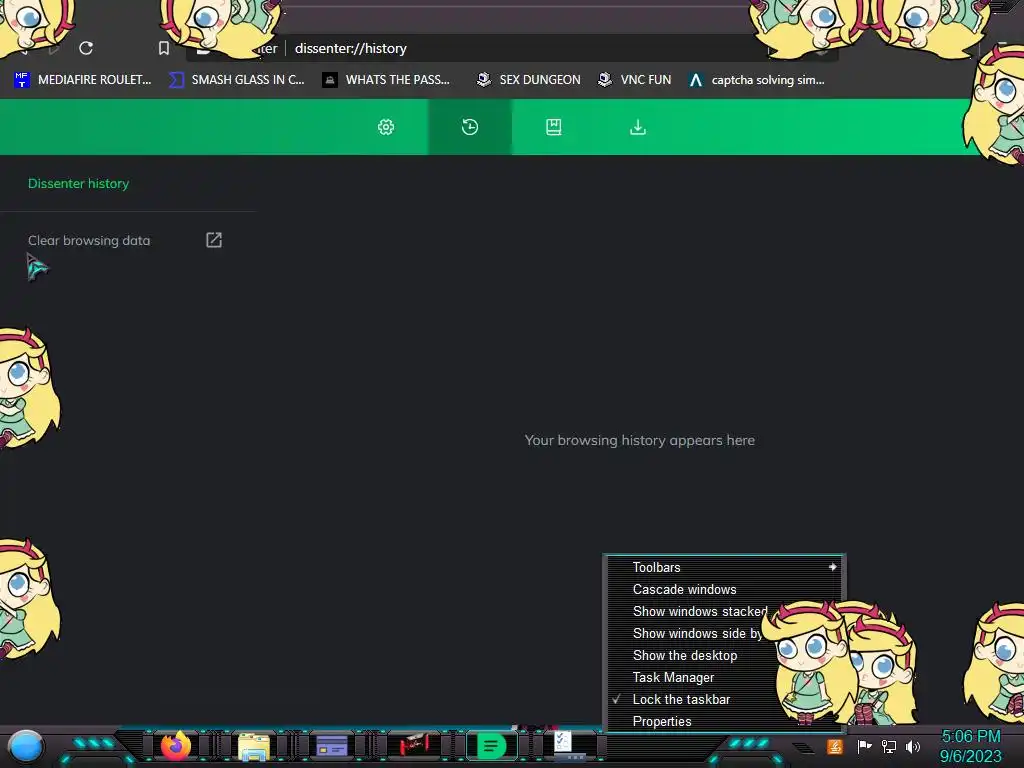Click the Toolbars submenu arrow
1024x768 pixels.
pyautogui.click(x=833, y=567)
